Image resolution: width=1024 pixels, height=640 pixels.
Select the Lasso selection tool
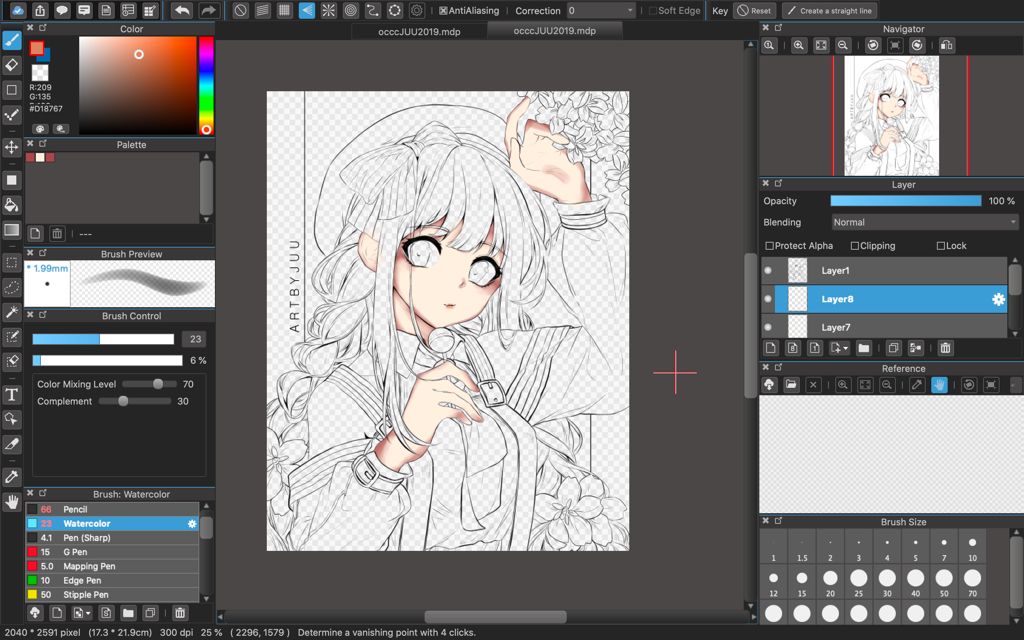pos(12,287)
